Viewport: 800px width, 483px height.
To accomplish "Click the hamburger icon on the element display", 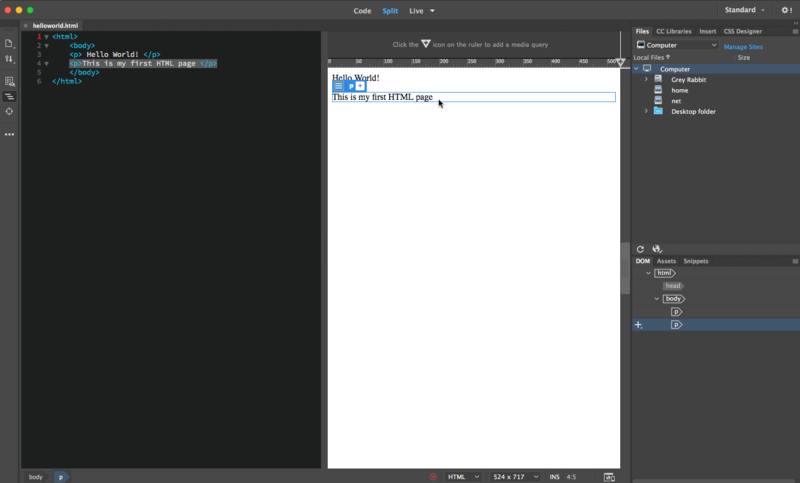I will pyautogui.click(x=338, y=86).
